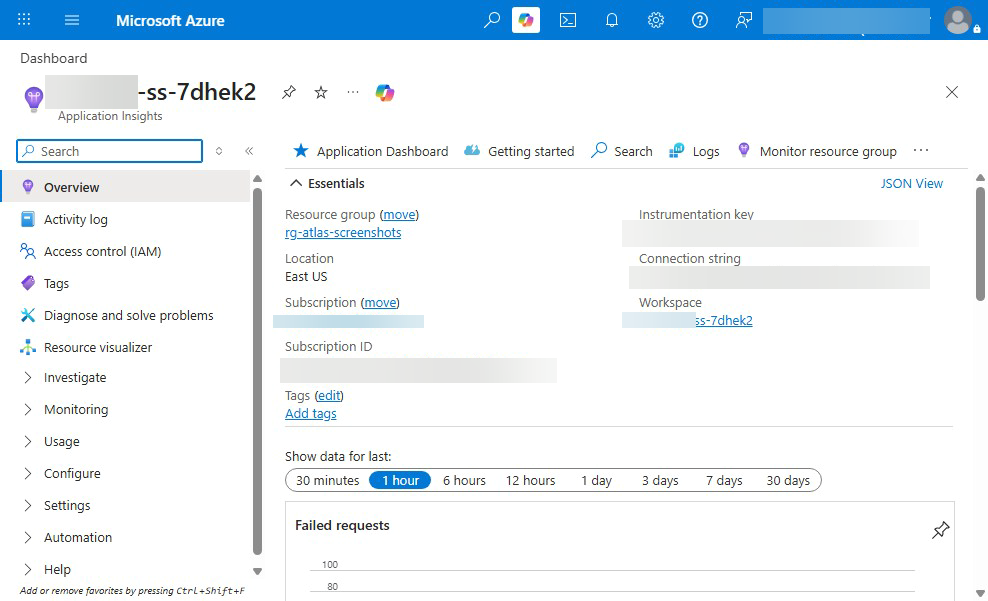Open rg-atlas-screenshots resource group link
This screenshot has width=988, height=601.
click(x=343, y=232)
